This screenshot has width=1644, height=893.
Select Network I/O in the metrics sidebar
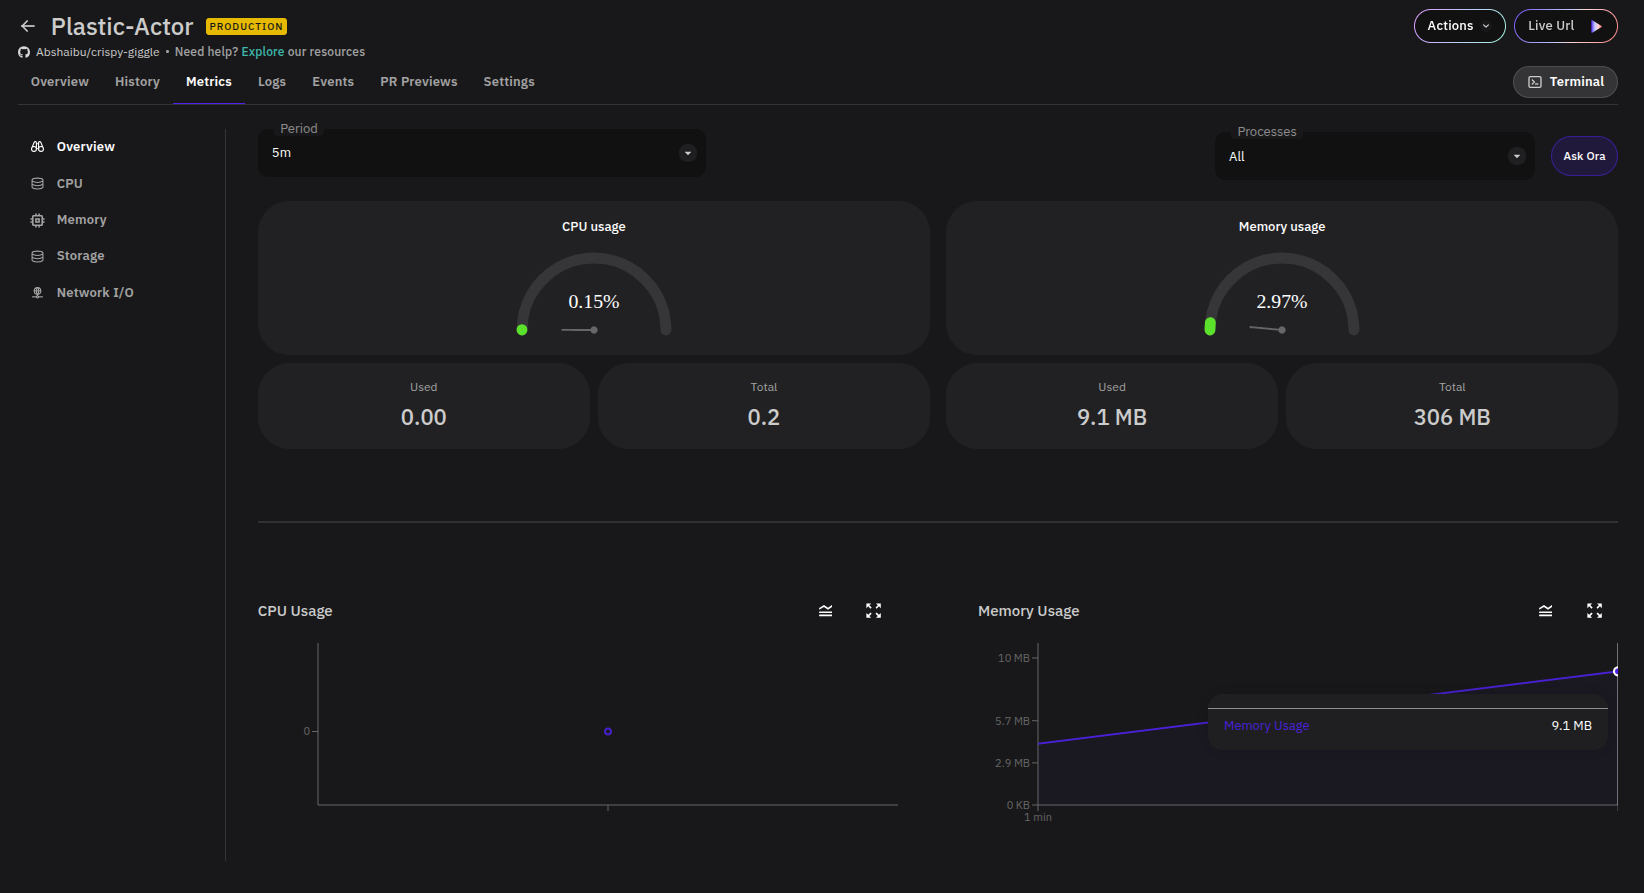click(95, 293)
